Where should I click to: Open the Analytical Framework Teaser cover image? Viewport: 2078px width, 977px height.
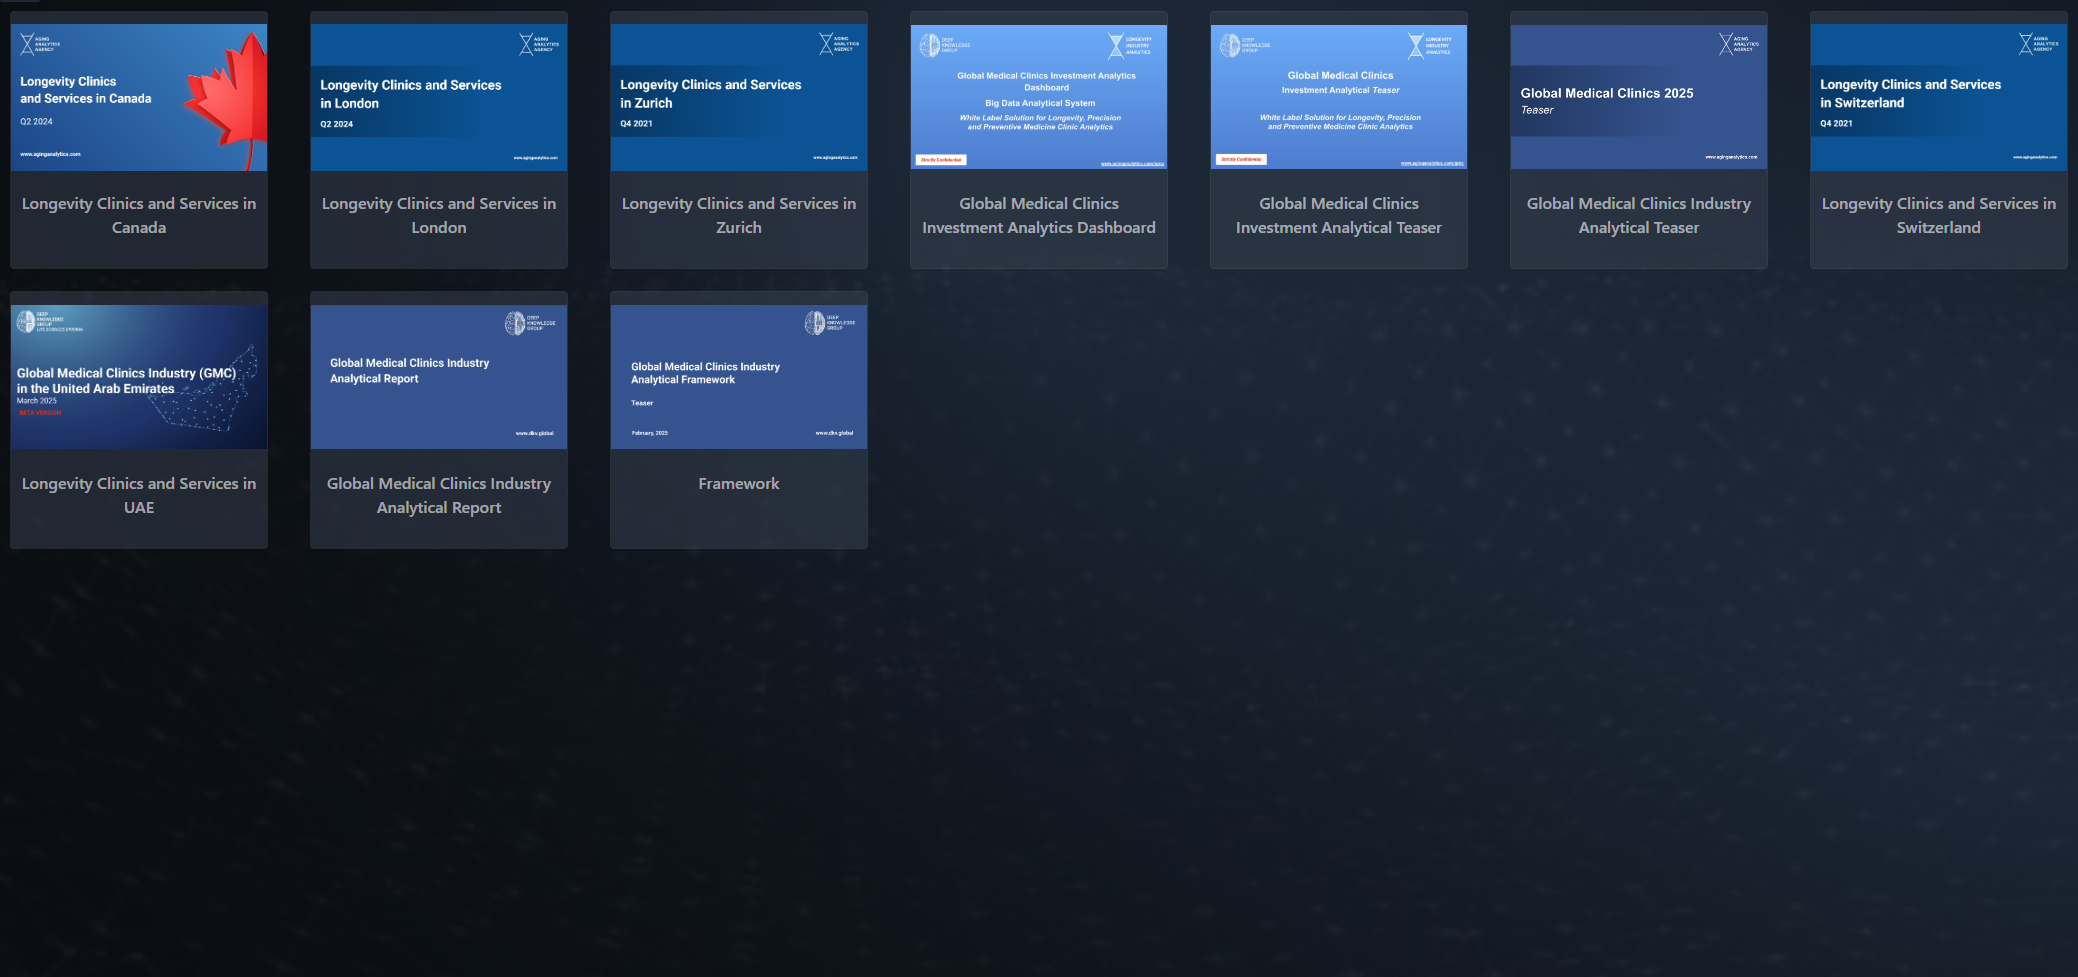738,377
